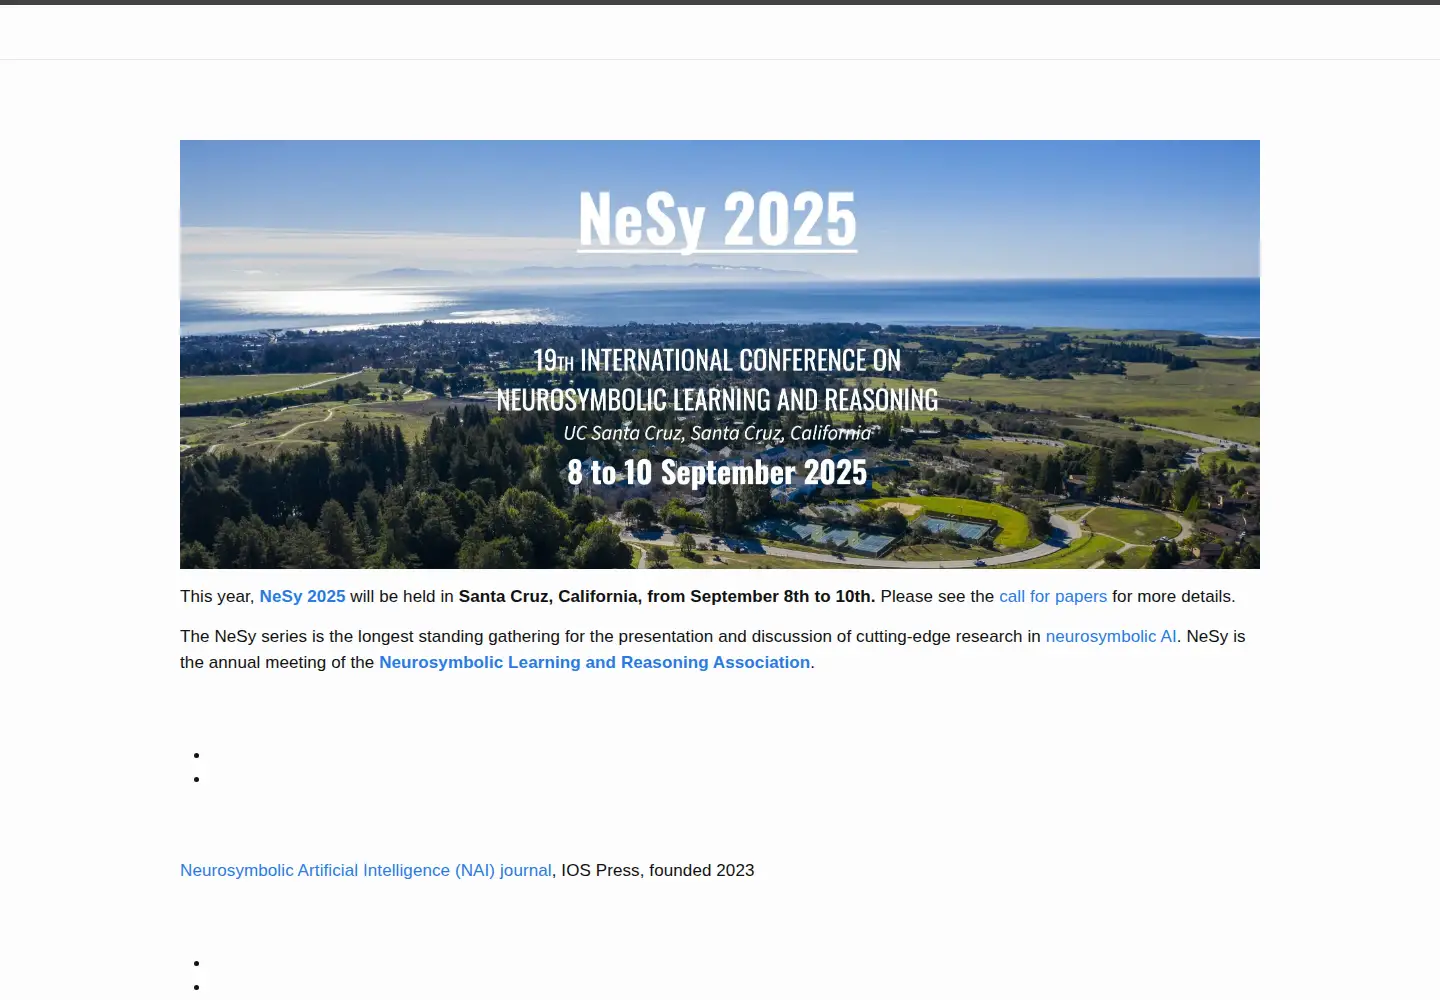Click the bold "Santa Cruz, California, from September 8th to 10th." text
Image resolution: width=1440 pixels, height=1000 pixels.
coord(667,596)
